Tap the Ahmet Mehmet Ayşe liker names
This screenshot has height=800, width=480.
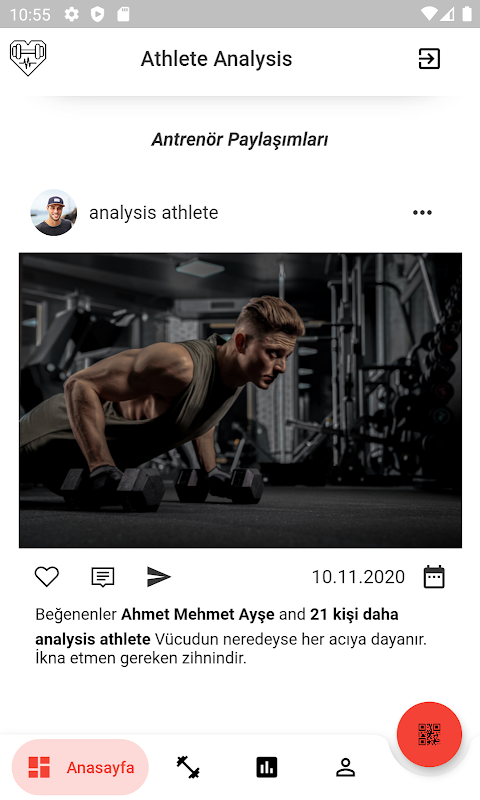[x=197, y=614]
